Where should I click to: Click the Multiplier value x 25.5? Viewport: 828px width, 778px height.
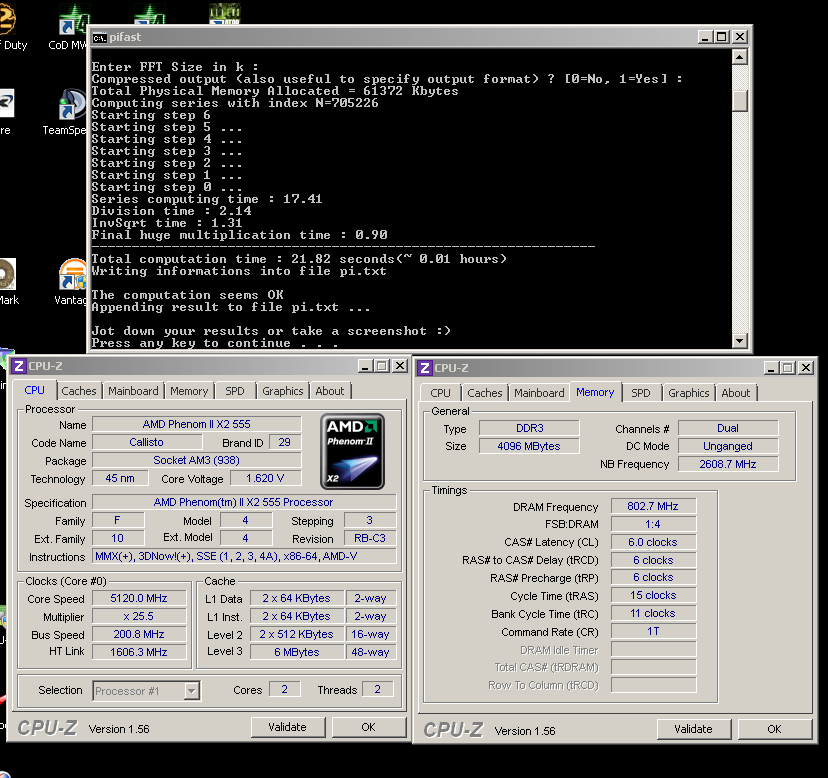tap(139, 616)
